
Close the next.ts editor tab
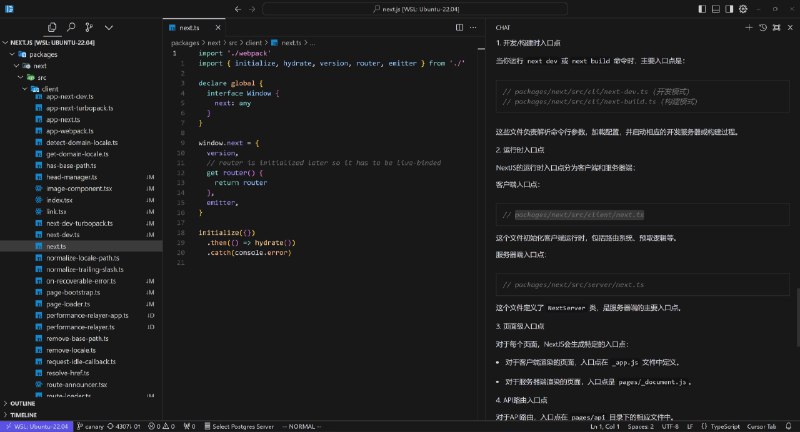tap(218, 28)
